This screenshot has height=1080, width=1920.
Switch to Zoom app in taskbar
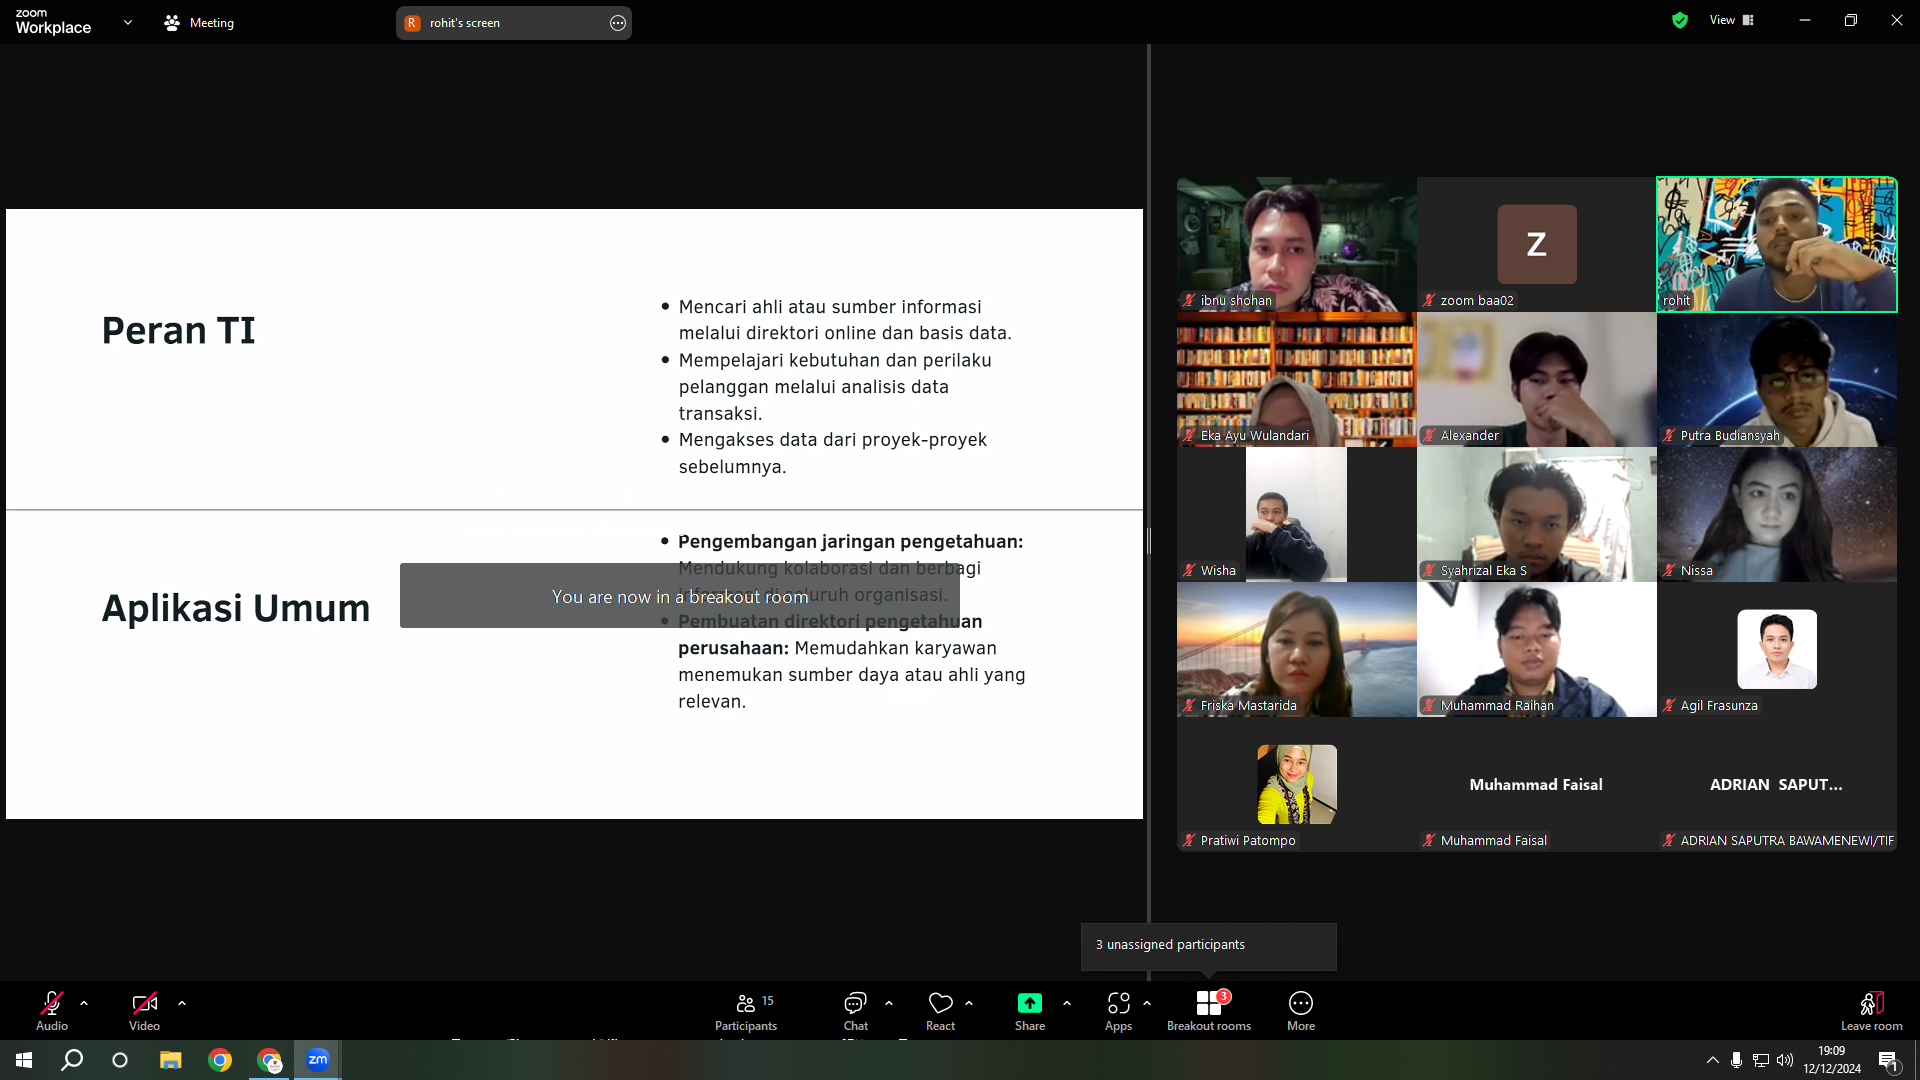point(318,1060)
